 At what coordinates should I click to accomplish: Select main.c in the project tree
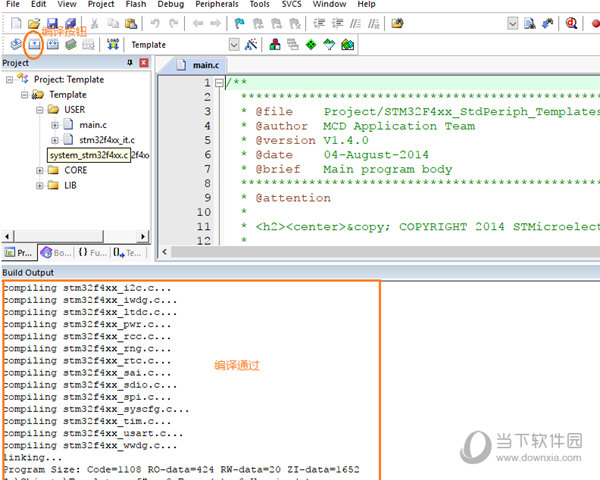point(93,125)
